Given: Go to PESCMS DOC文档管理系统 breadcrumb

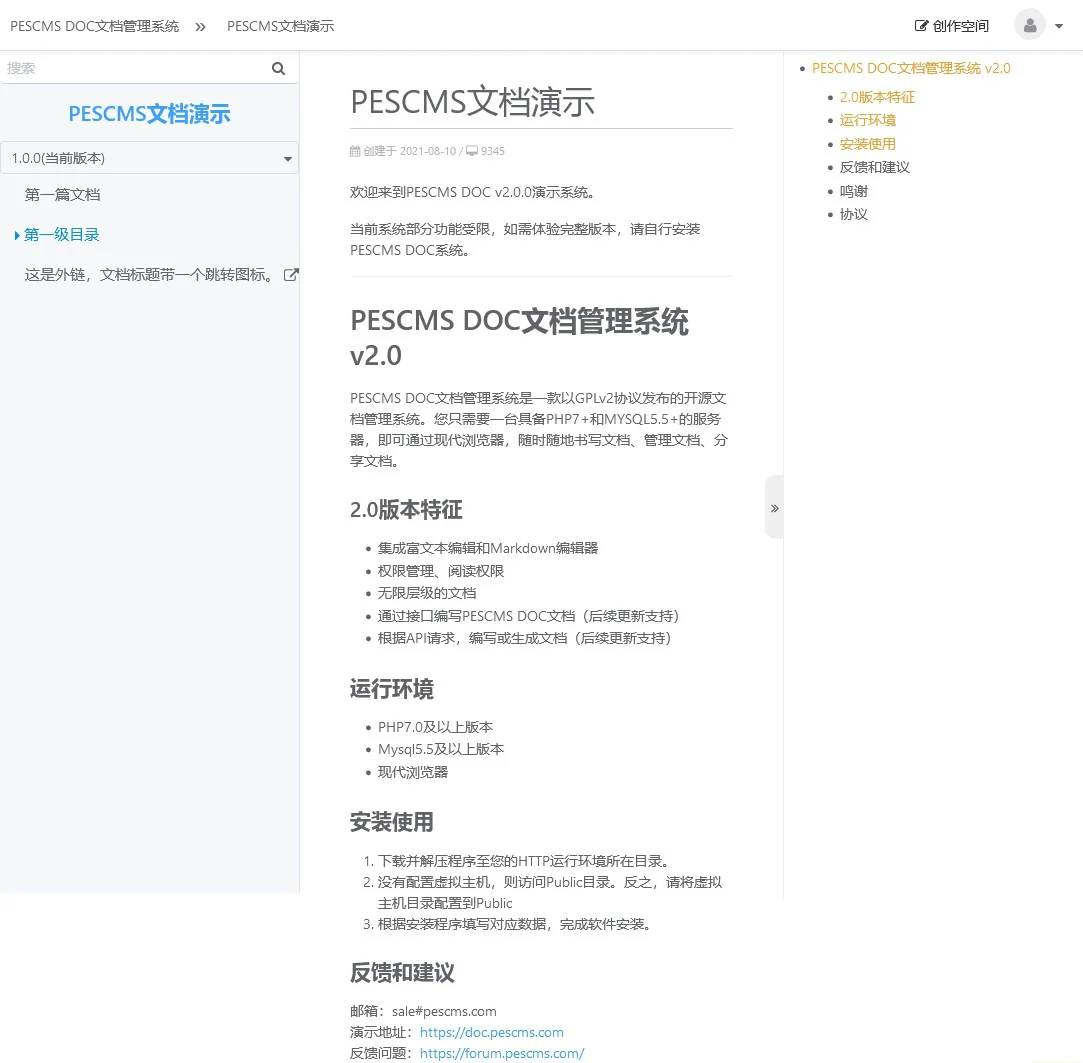Looking at the screenshot, I should click(95, 26).
